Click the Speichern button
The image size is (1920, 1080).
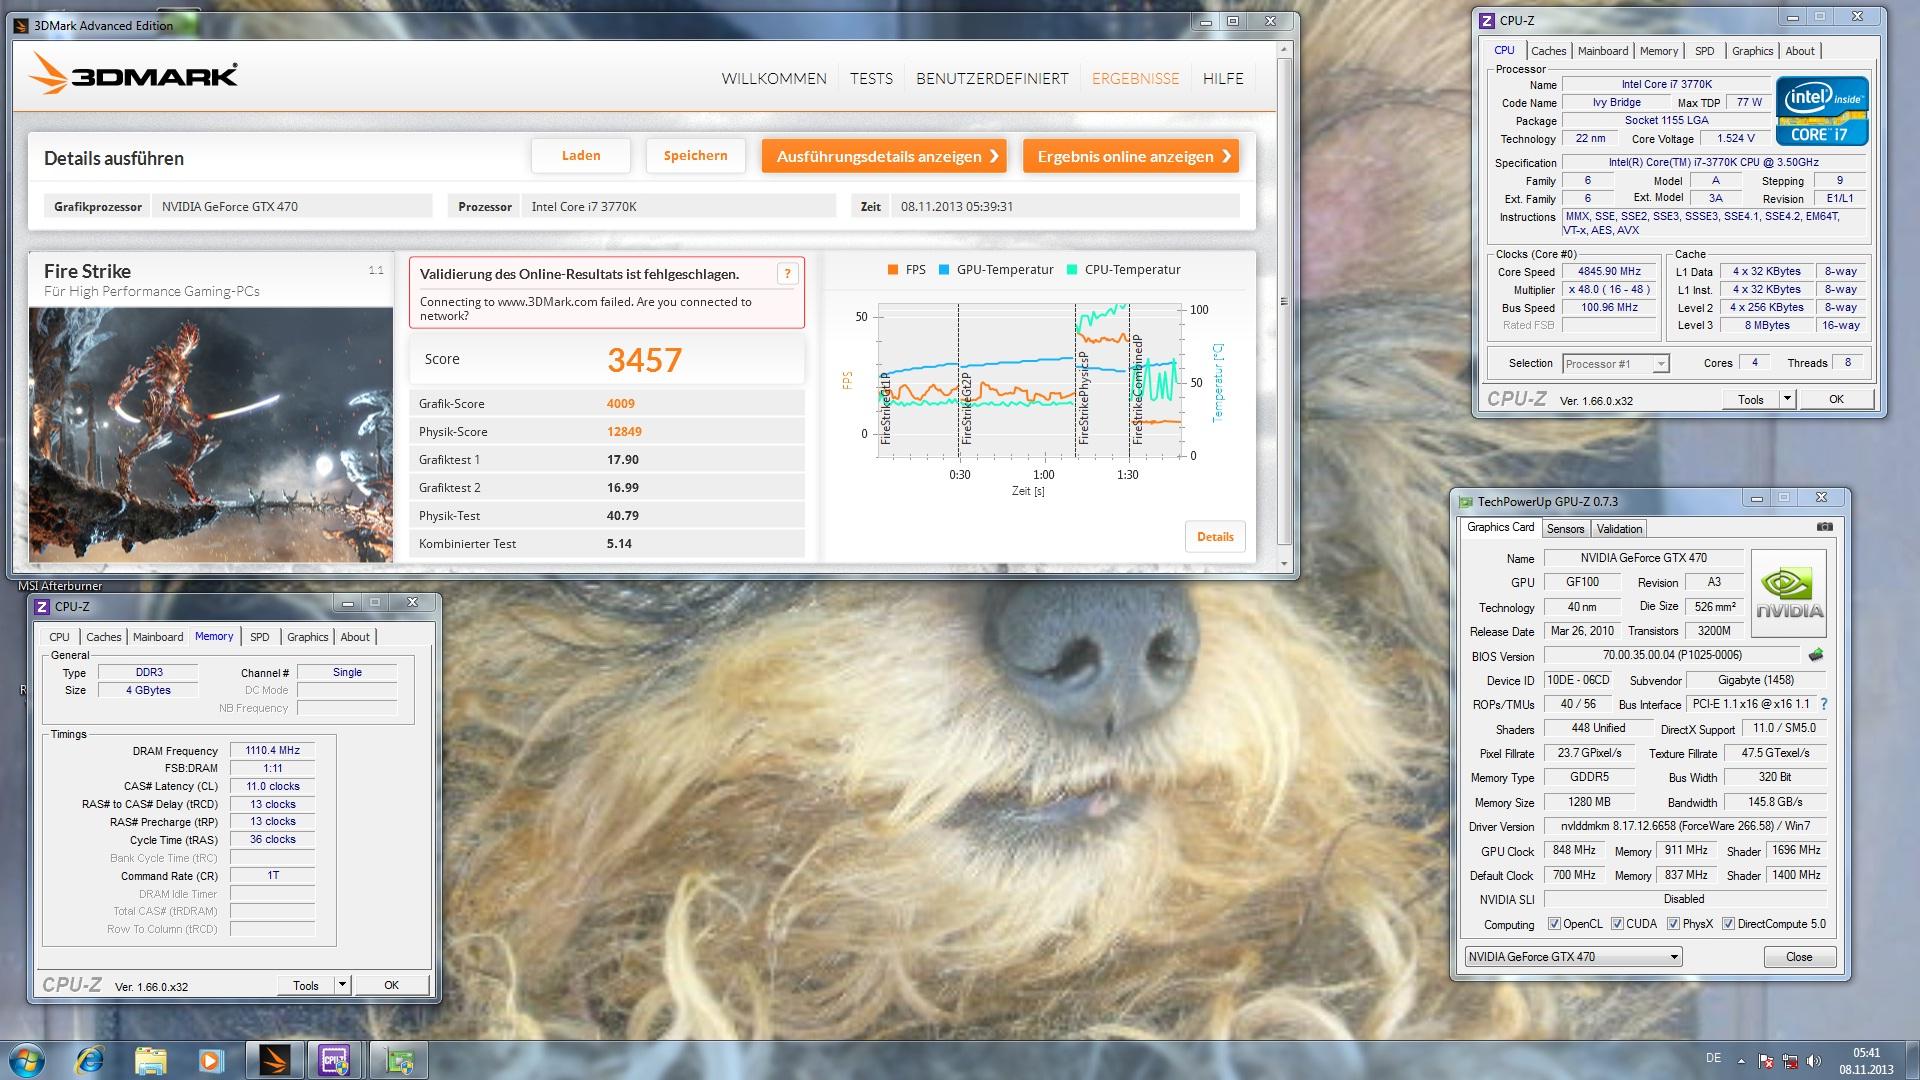pos(696,156)
